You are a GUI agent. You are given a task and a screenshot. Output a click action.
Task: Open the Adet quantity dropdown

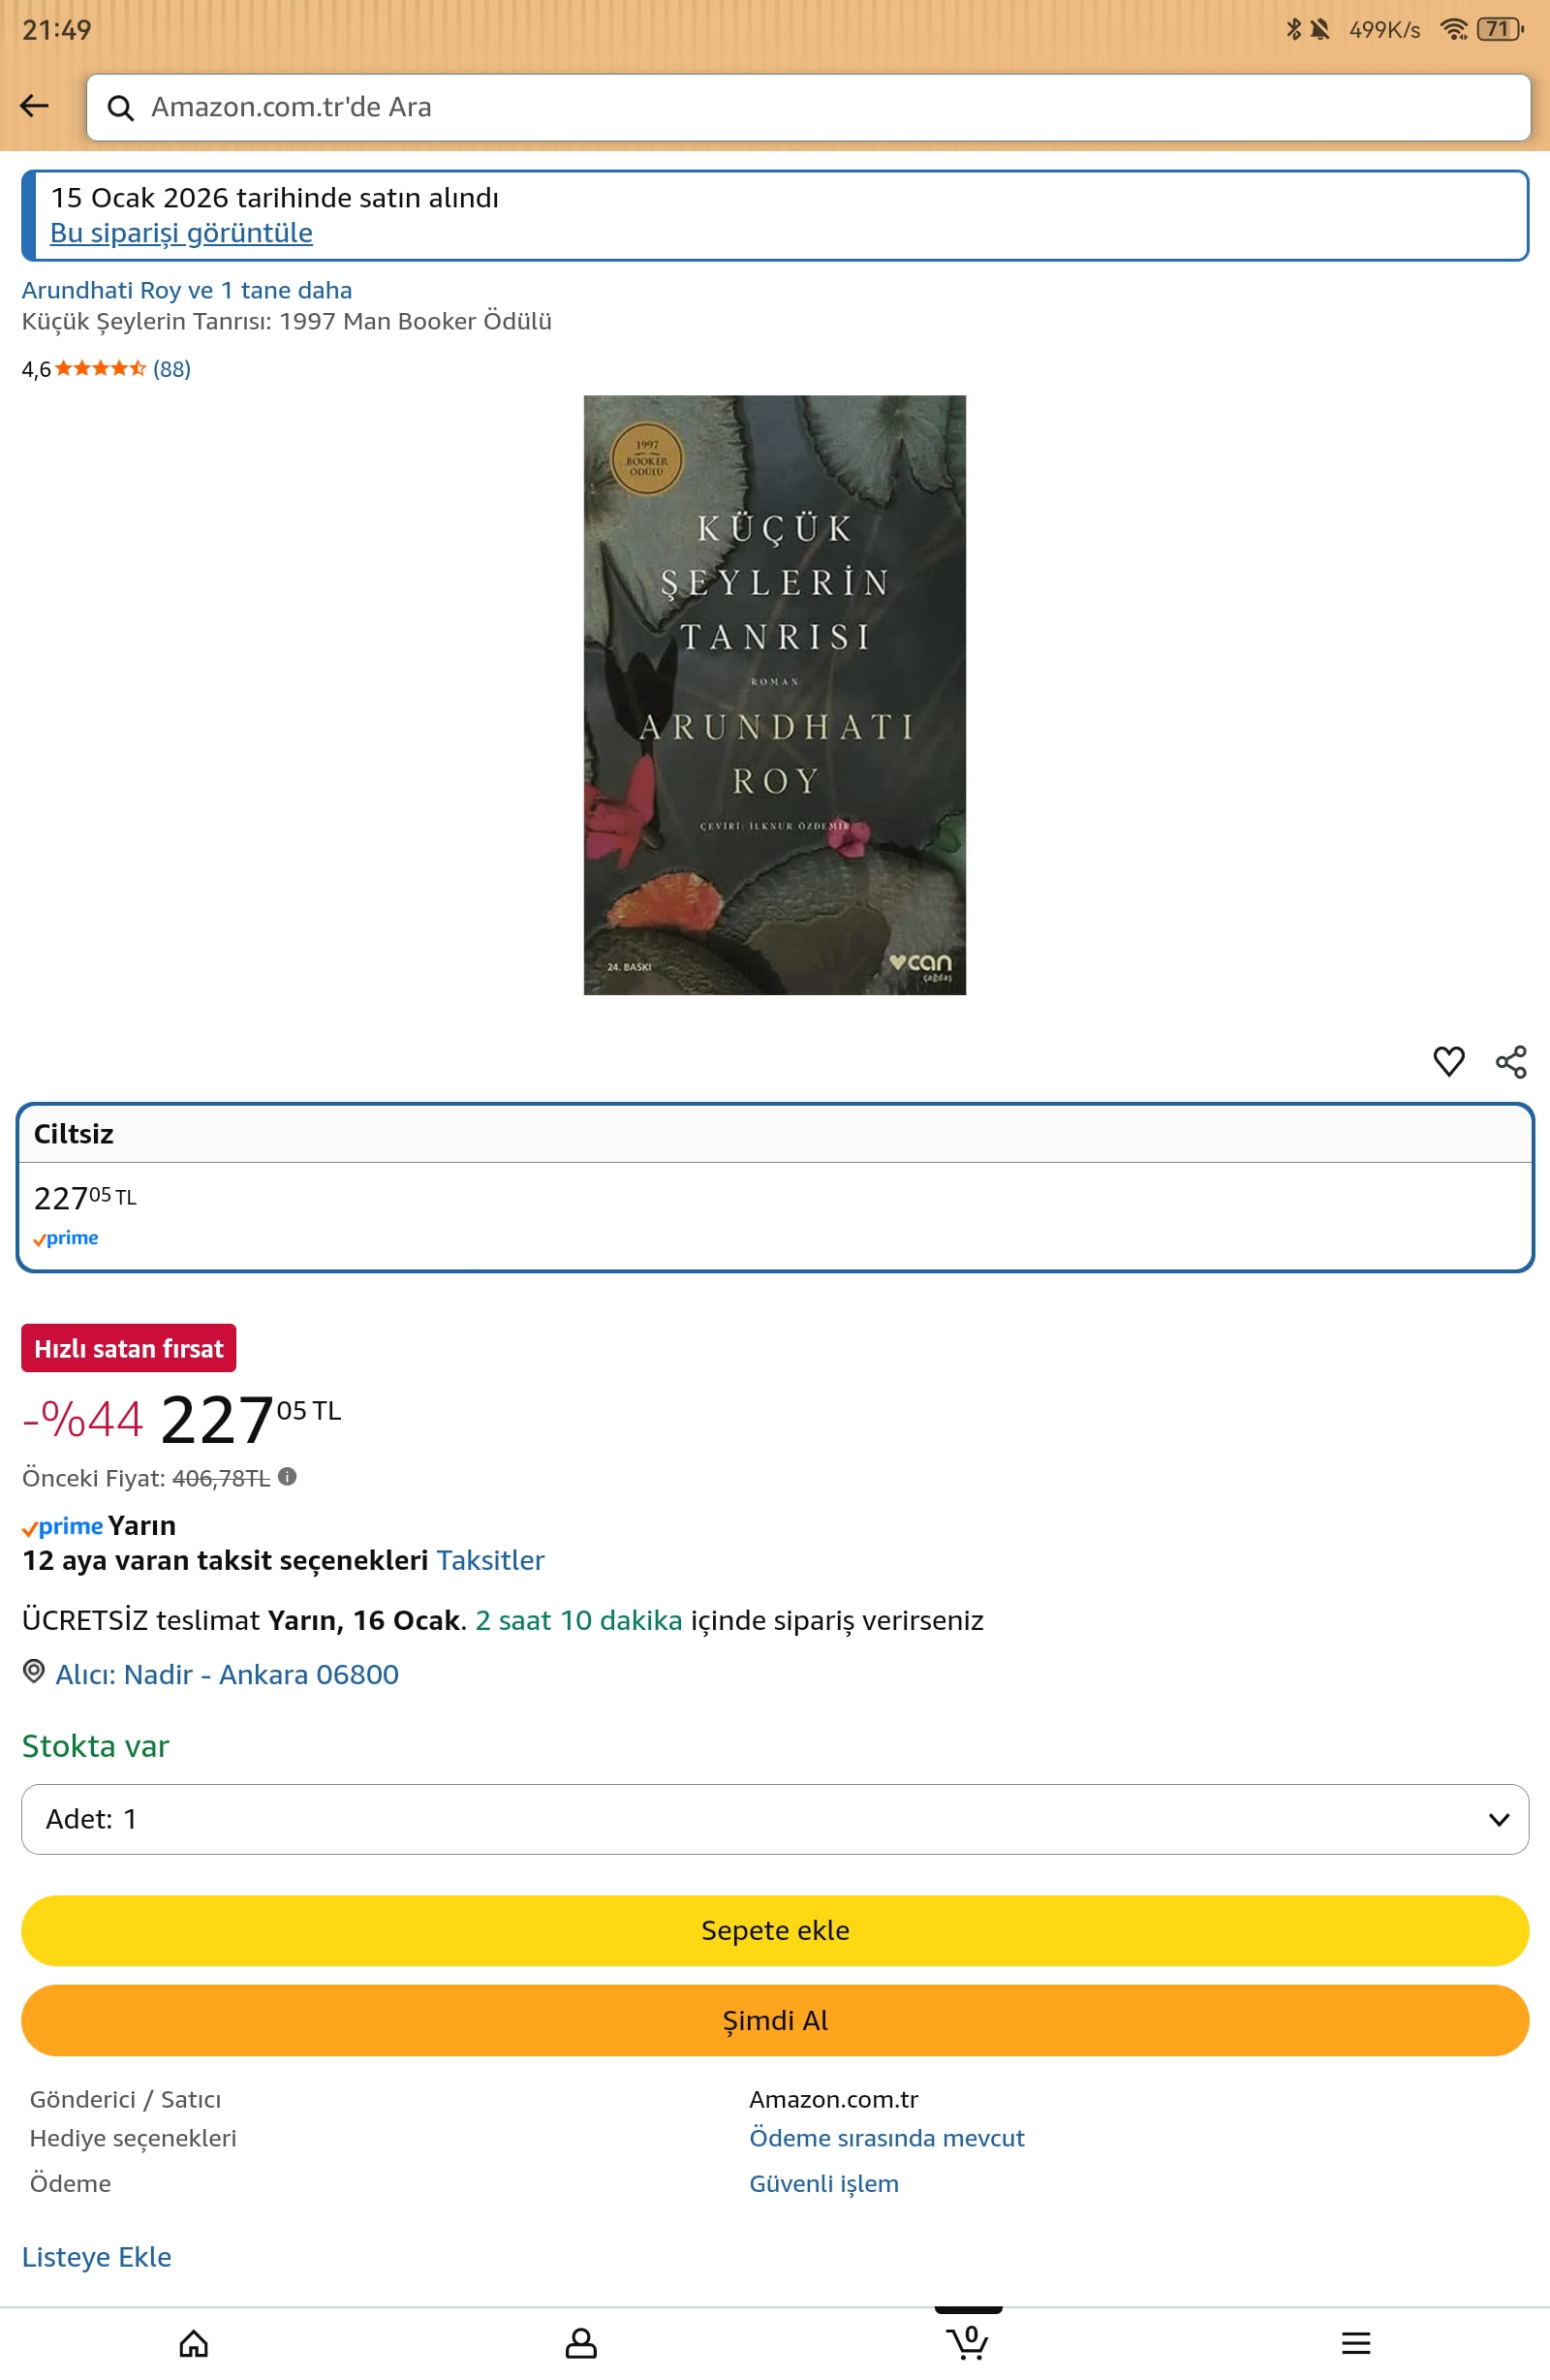click(x=775, y=1819)
